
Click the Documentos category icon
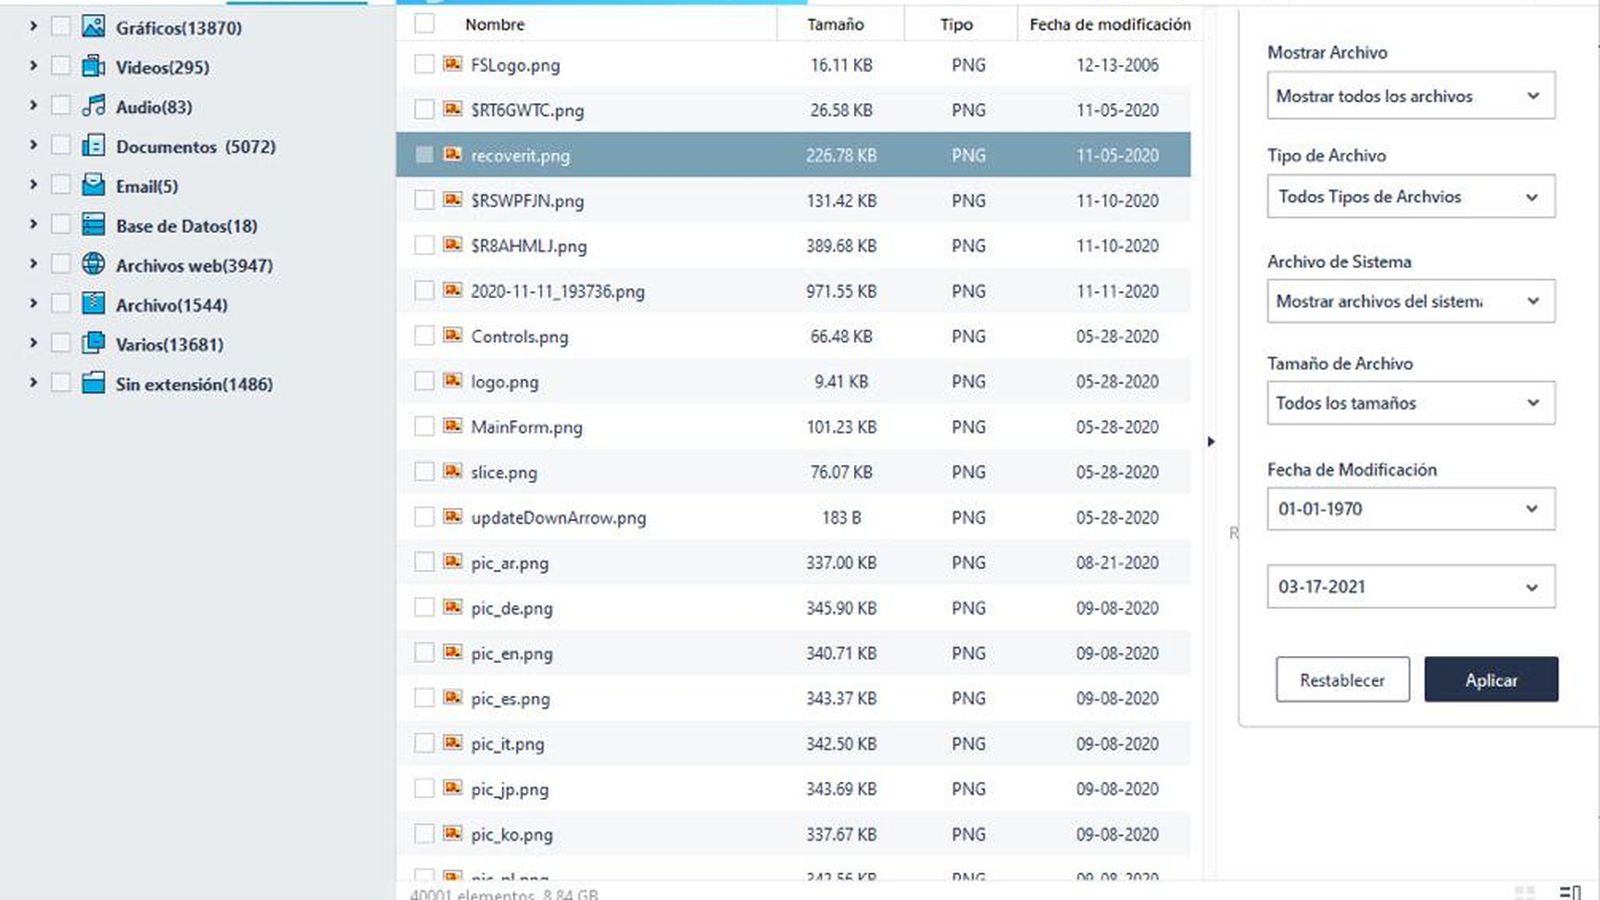pyautogui.click(x=93, y=146)
